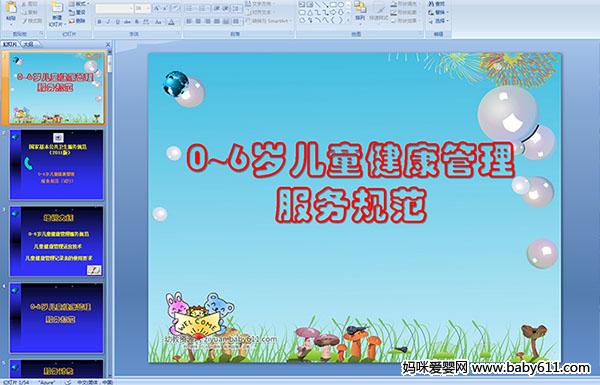Viewport: 600px width, 385px height.
Task: Click the Replace button in Editing group
Action: 437,13
